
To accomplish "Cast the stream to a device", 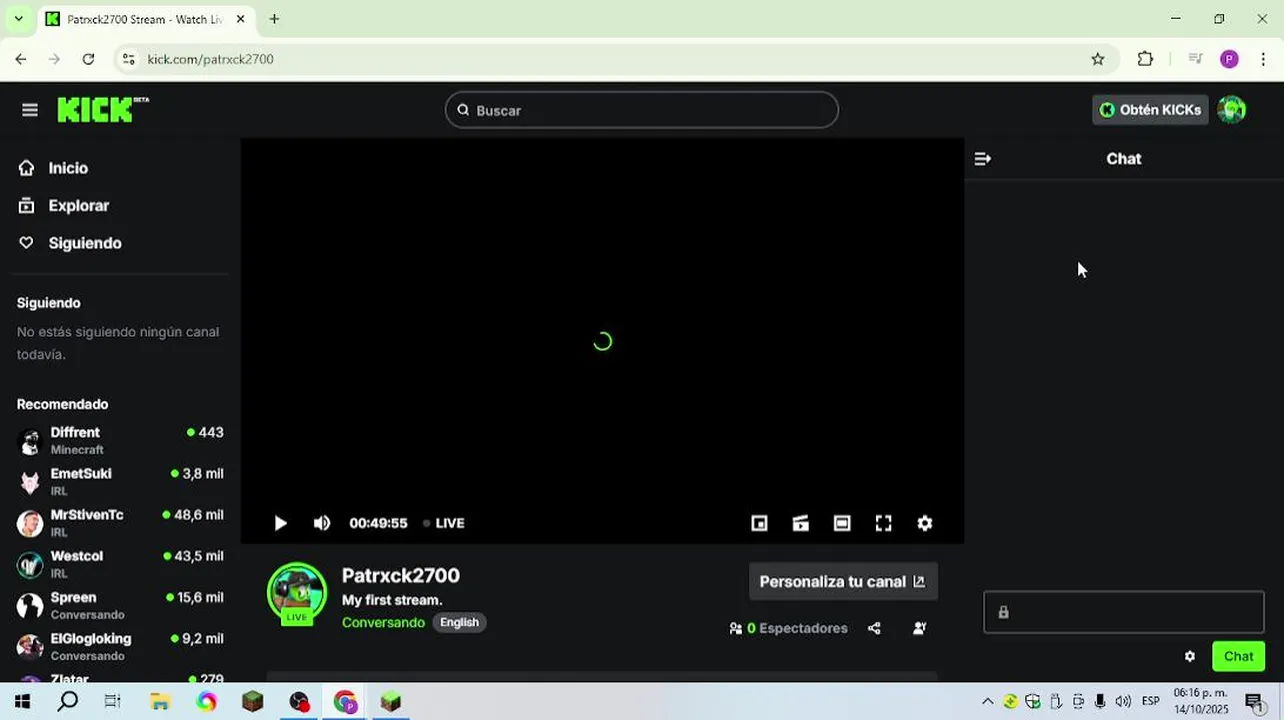I will (800, 523).
